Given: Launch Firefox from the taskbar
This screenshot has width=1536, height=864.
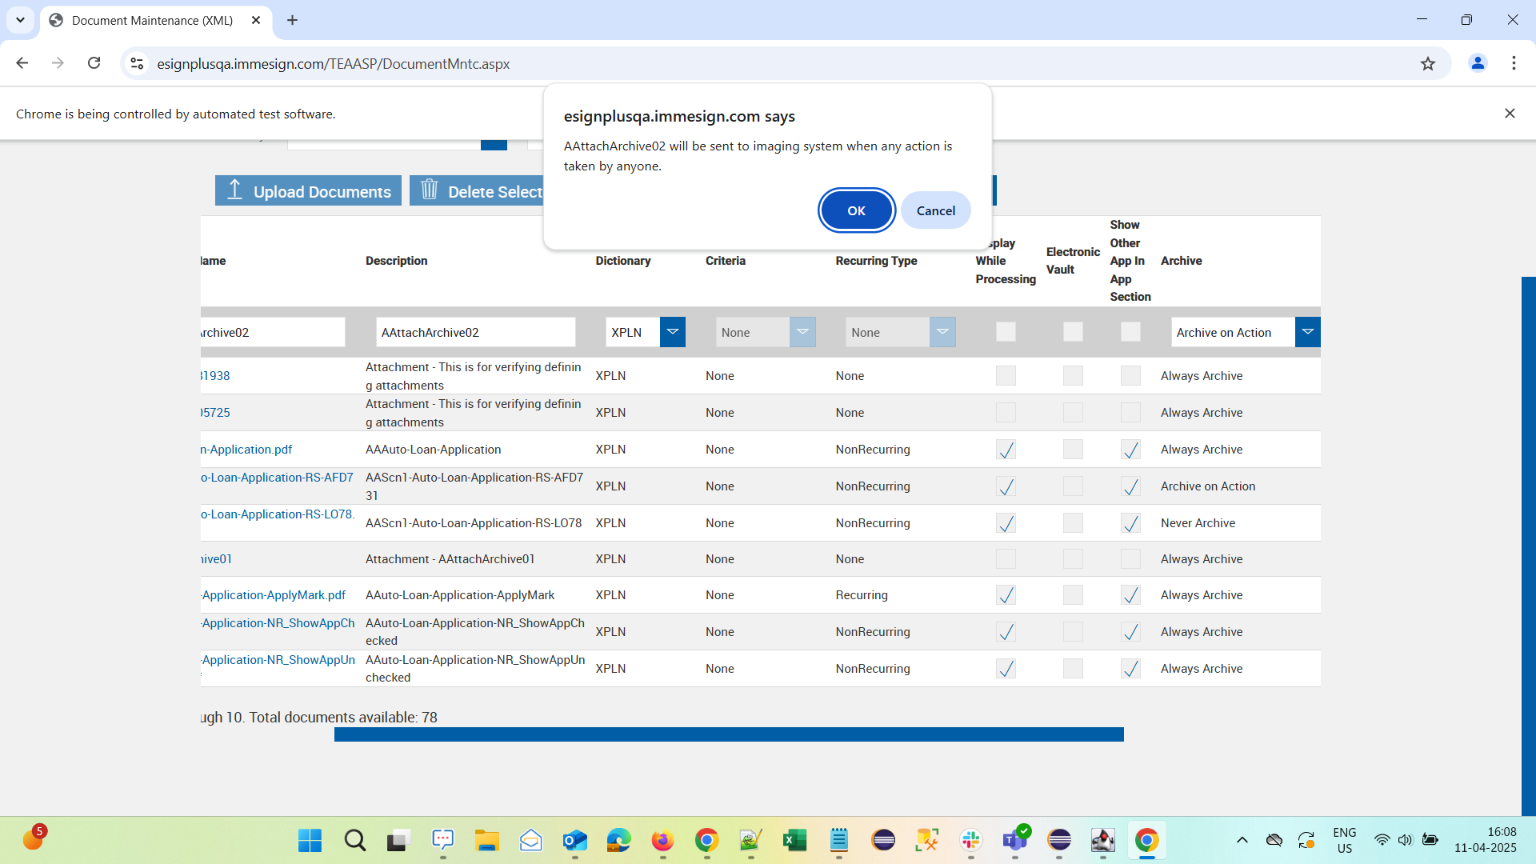Looking at the screenshot, I should tap(662, 840).
